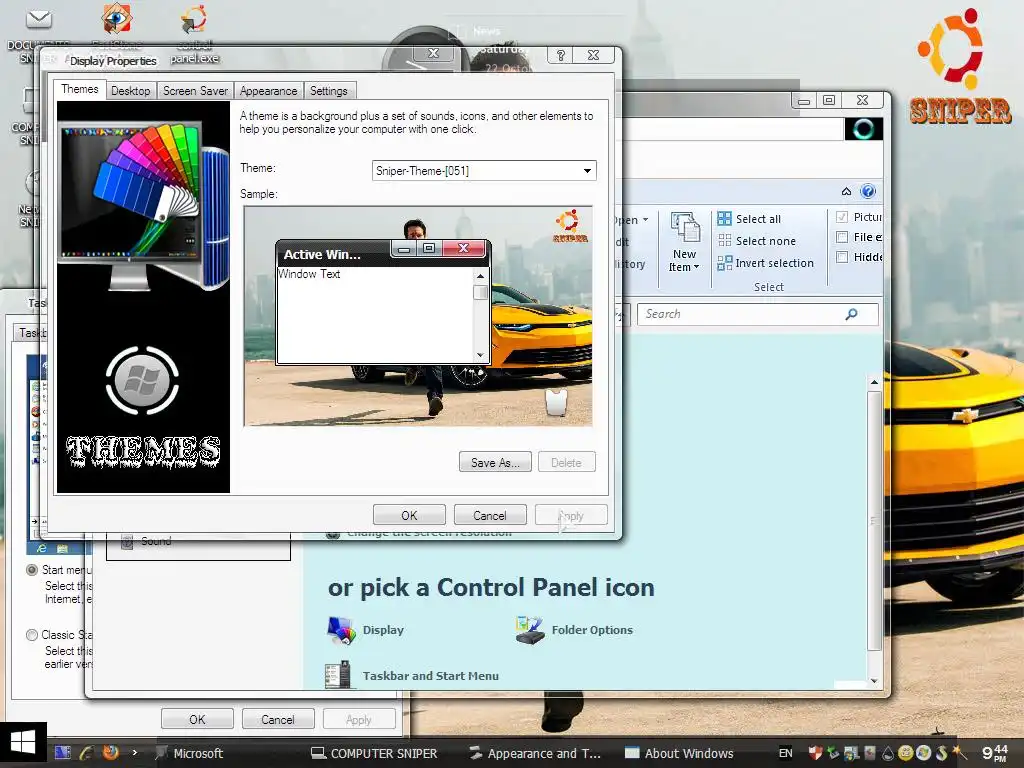Click Invert selection icon in ribbon
The height and width of the screenshot is (768, 1024).
[x=724, y=263]
